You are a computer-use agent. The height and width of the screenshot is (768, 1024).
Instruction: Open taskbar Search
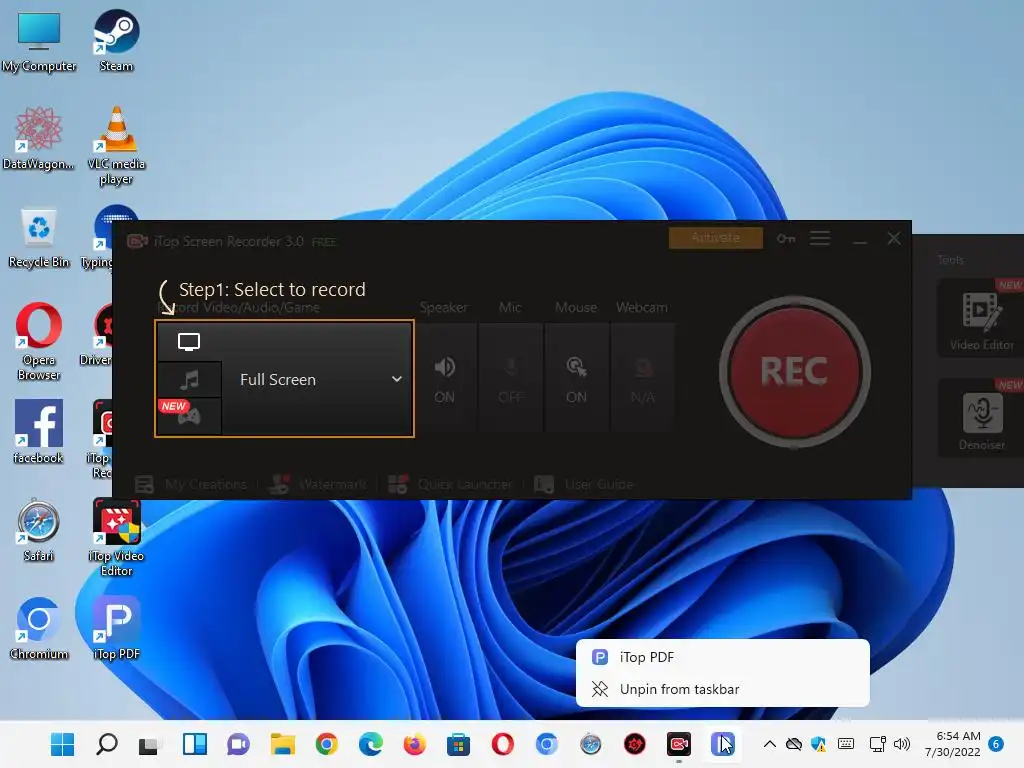106,744
